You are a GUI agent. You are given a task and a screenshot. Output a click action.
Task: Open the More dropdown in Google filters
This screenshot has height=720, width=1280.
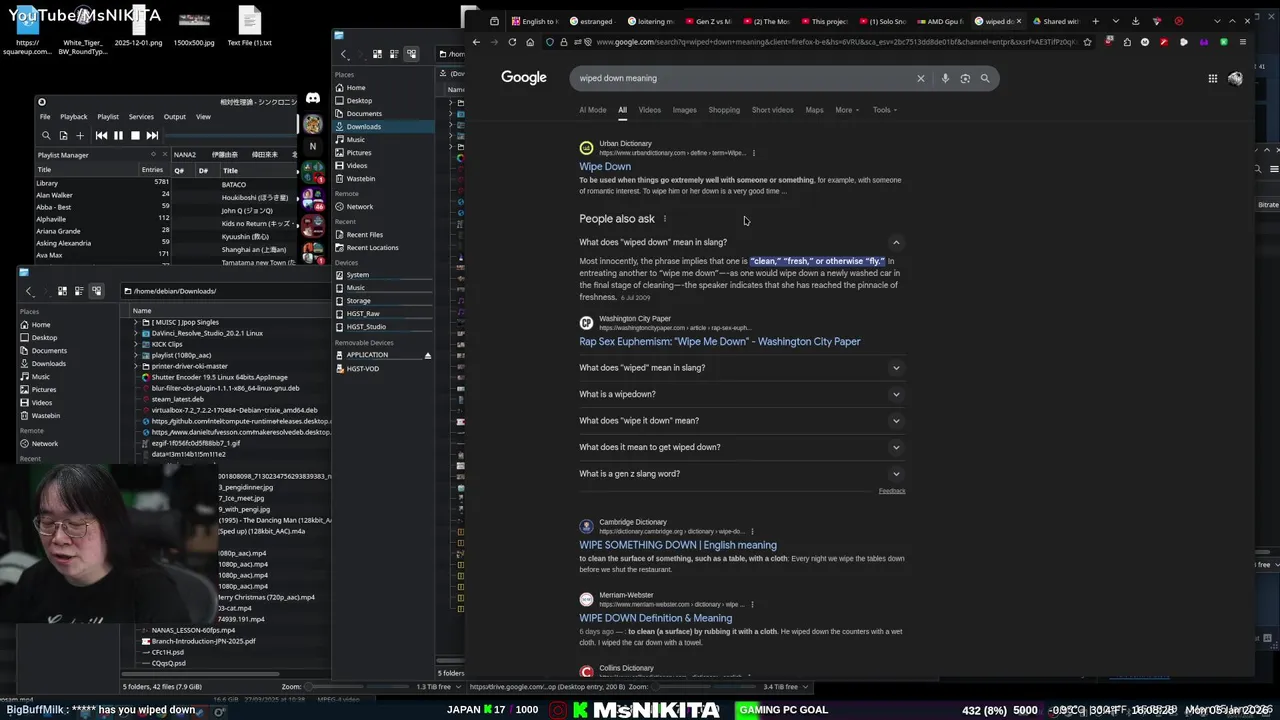pos(847,110)
